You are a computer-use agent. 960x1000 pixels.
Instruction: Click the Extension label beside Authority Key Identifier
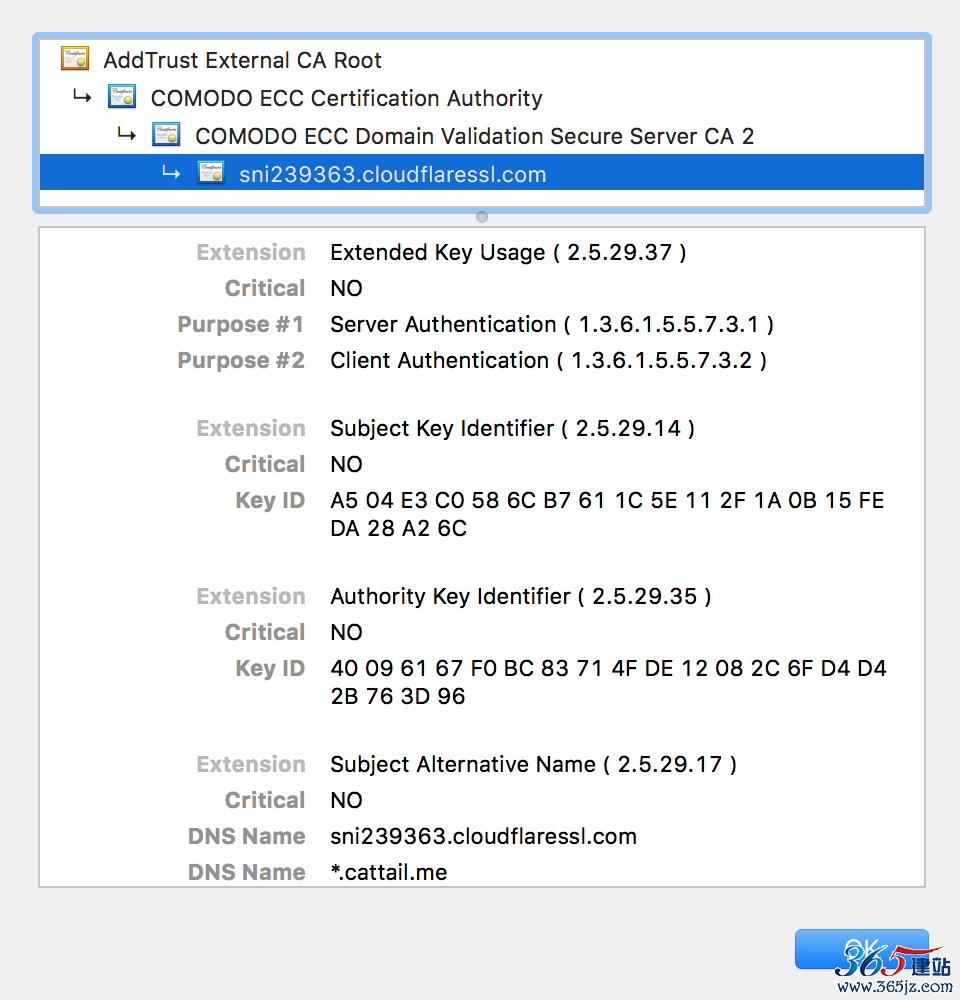click(x=251, y=596)
